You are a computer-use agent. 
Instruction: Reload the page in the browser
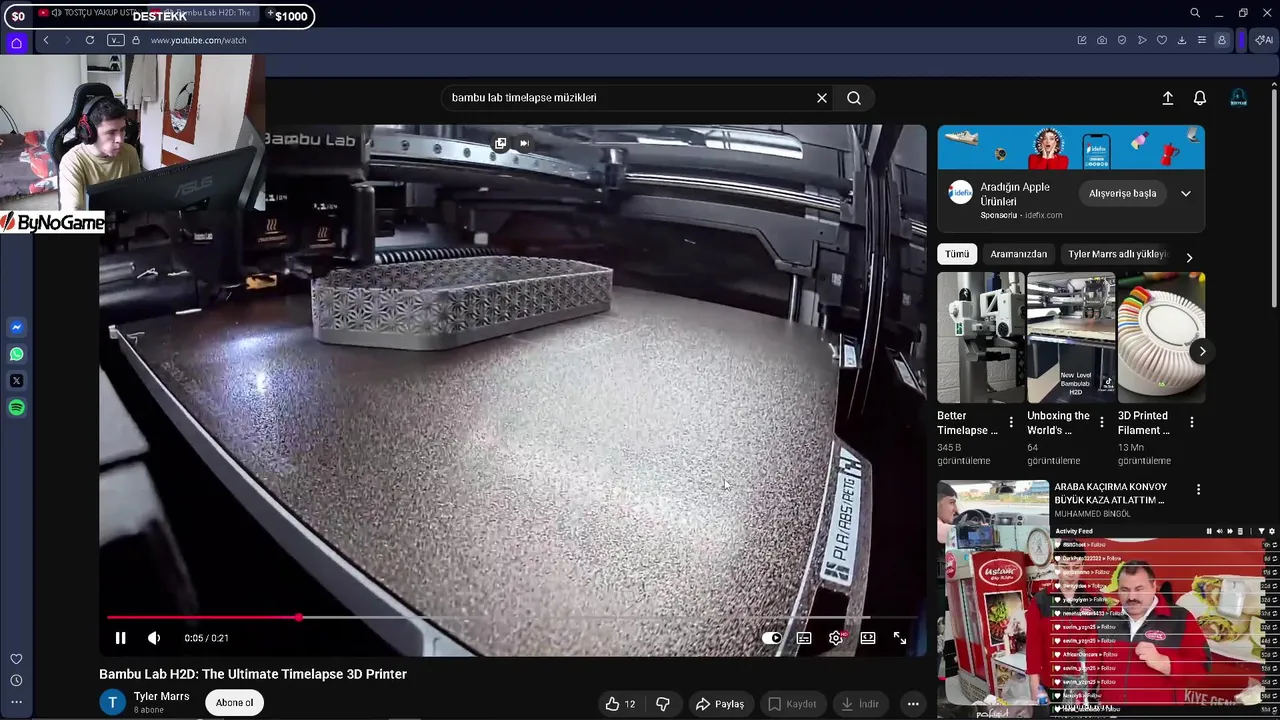(90, 40)
